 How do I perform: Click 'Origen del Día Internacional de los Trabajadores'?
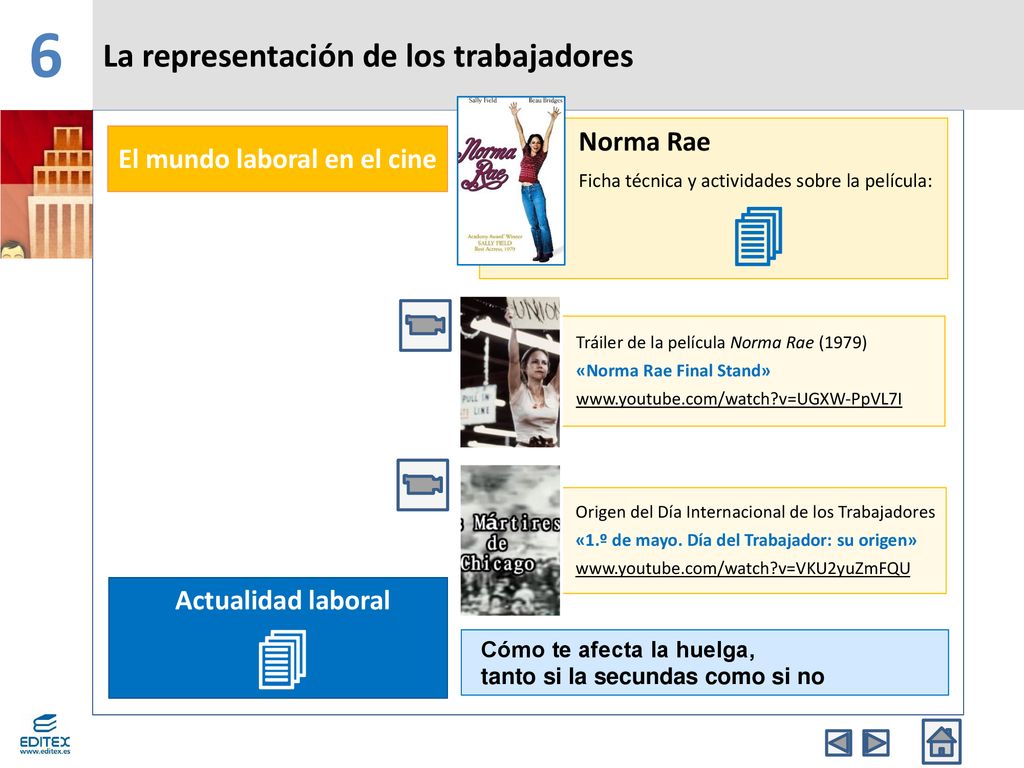click(755, 512)
